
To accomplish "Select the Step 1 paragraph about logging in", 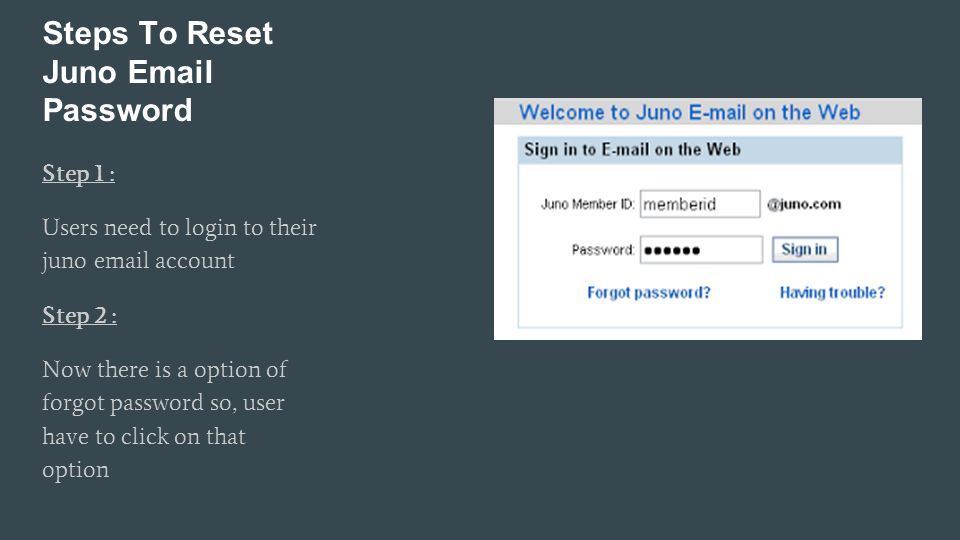I will tap(179, 244).
